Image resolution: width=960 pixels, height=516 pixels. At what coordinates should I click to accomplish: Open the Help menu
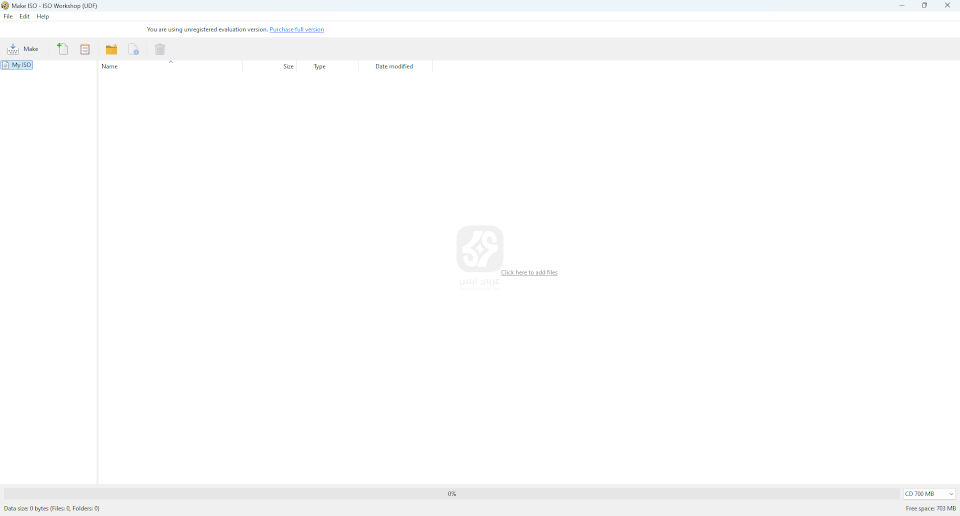click(x=43, y=17)
